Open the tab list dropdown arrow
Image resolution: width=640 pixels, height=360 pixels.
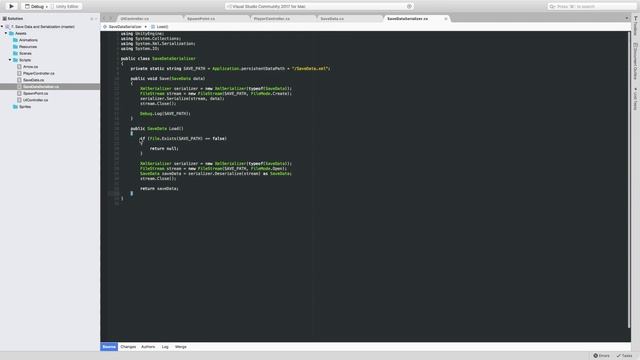point(627,18)
